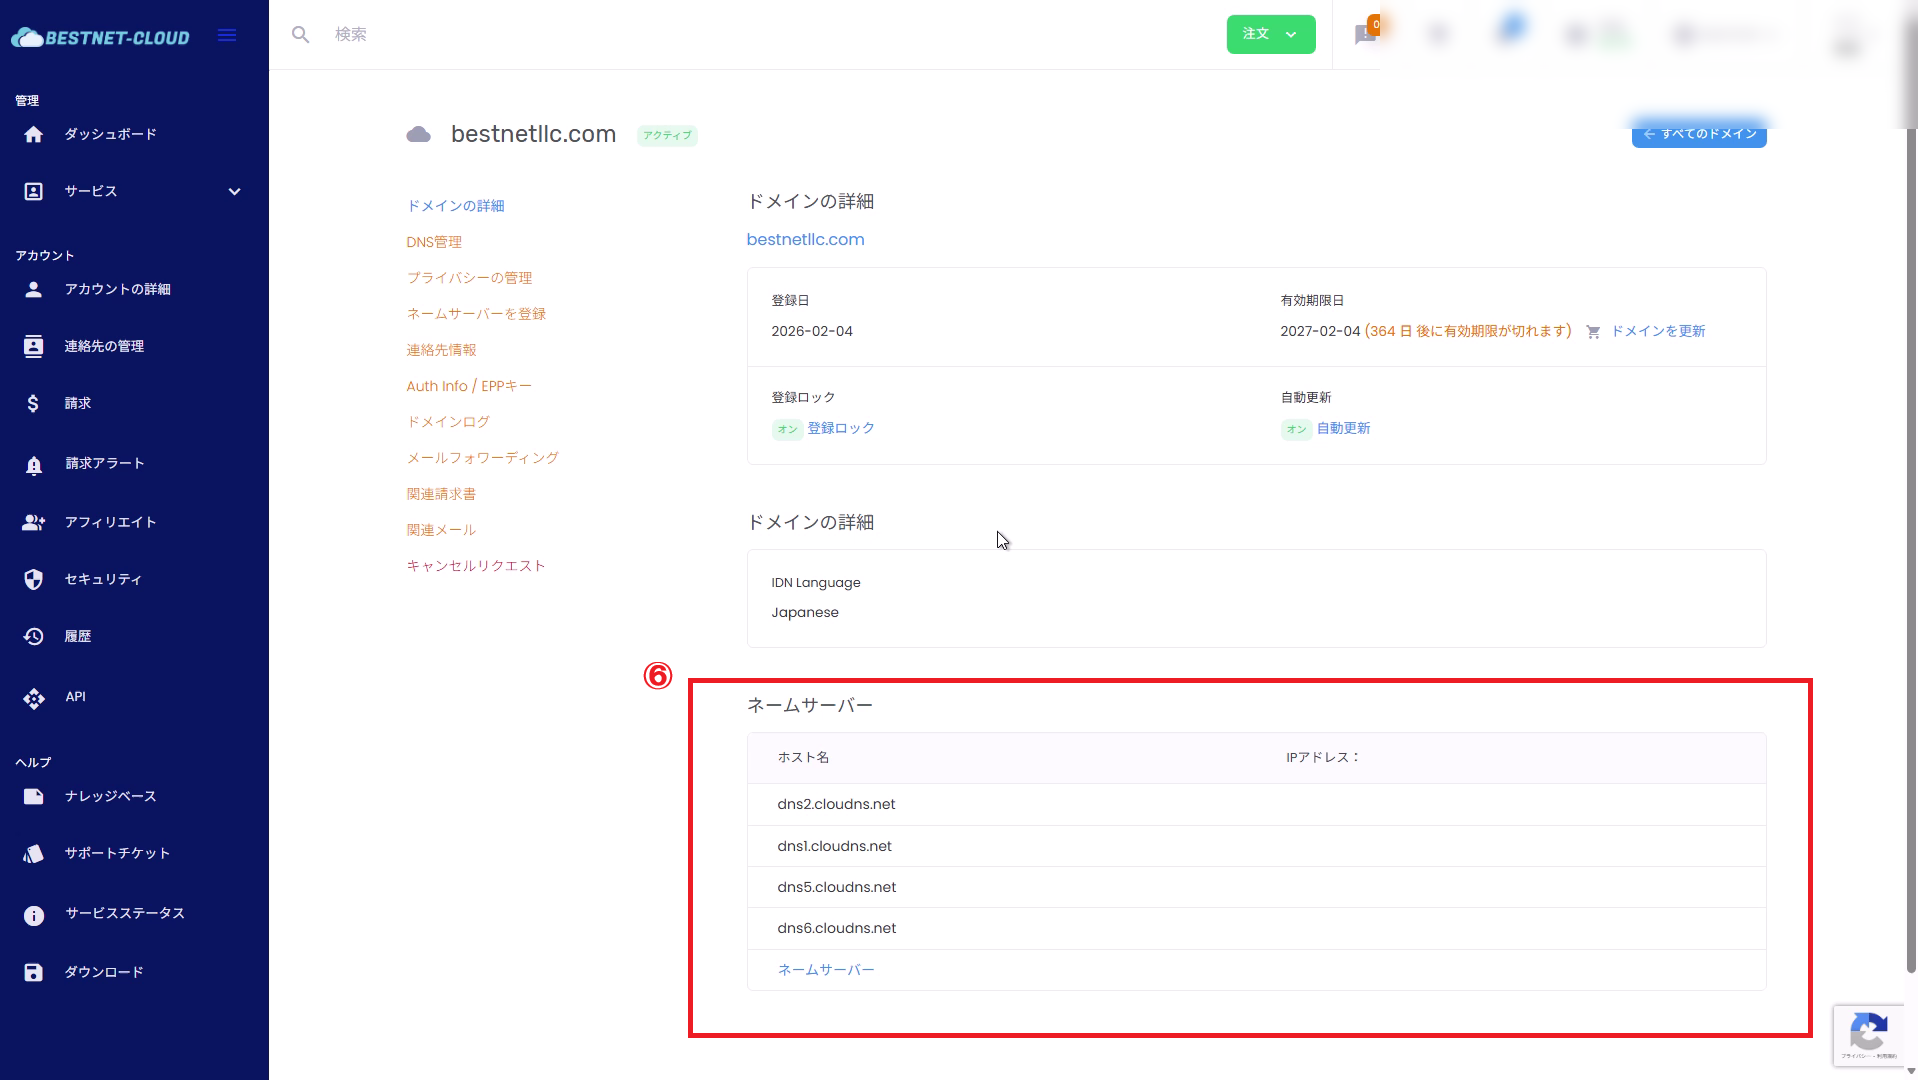Expand the サービス sidebar submenu
The image size is (1918, 1080).
(x=234, y=192)
